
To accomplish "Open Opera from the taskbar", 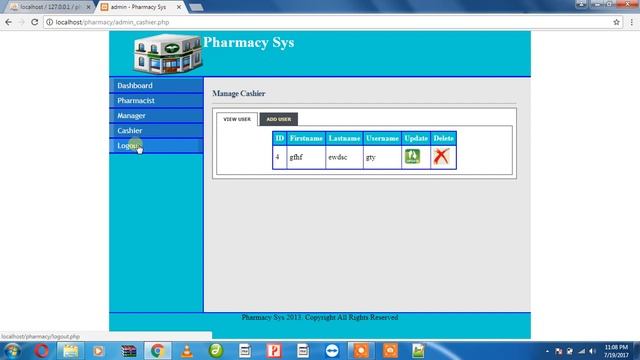I will (41, 351).
